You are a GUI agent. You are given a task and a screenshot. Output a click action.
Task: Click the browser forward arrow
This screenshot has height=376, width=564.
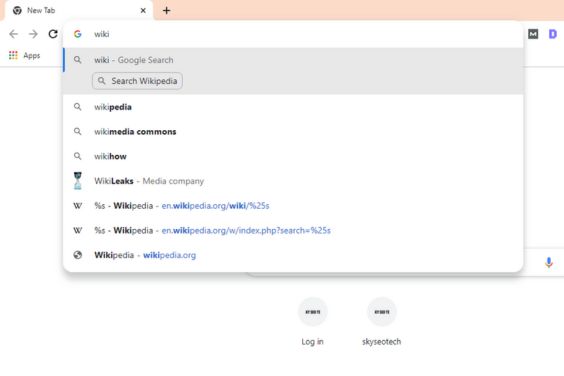(33, 34)
